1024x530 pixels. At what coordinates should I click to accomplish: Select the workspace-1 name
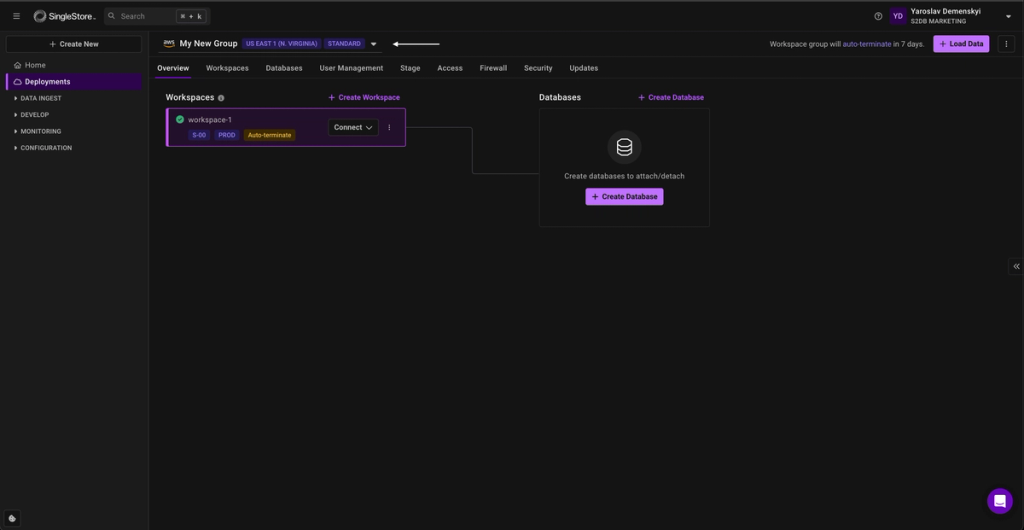[x=210, y=119]
